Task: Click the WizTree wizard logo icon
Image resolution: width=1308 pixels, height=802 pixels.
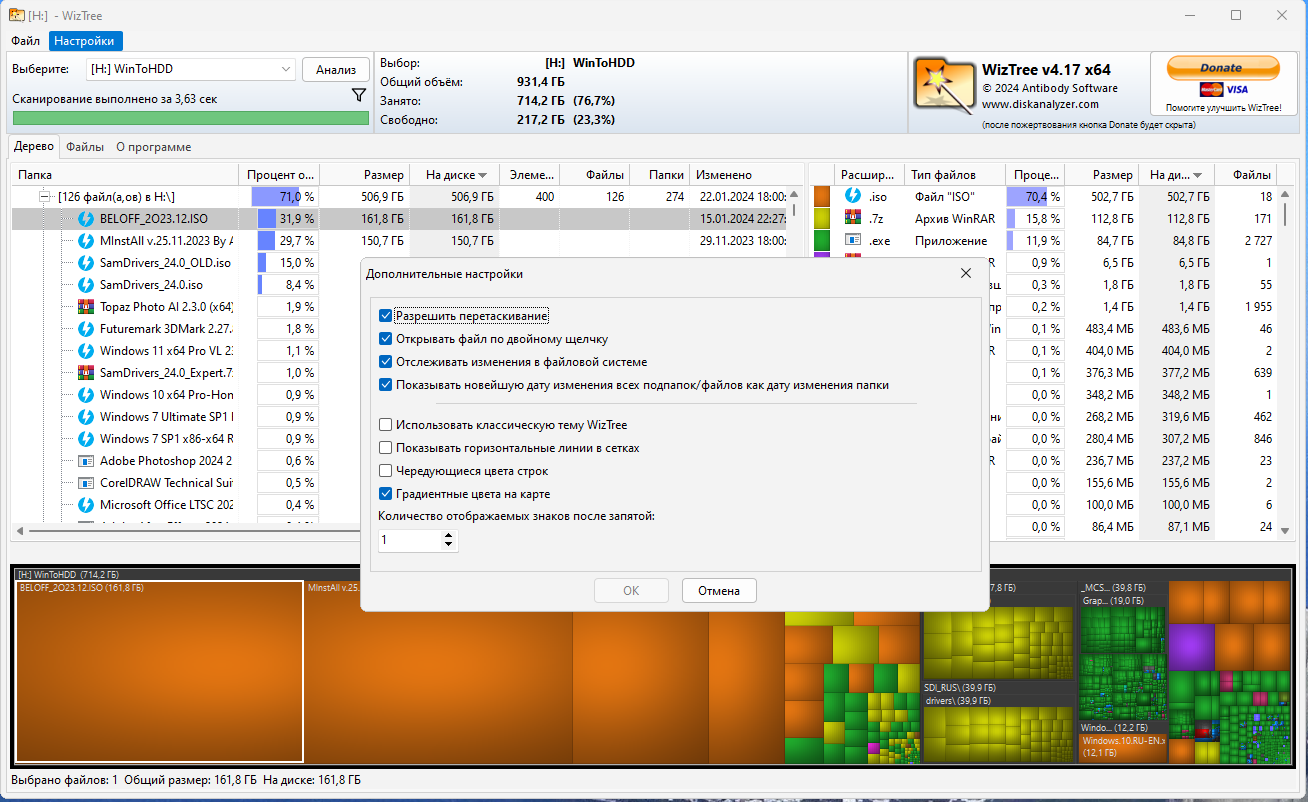Action: [945, 86]
